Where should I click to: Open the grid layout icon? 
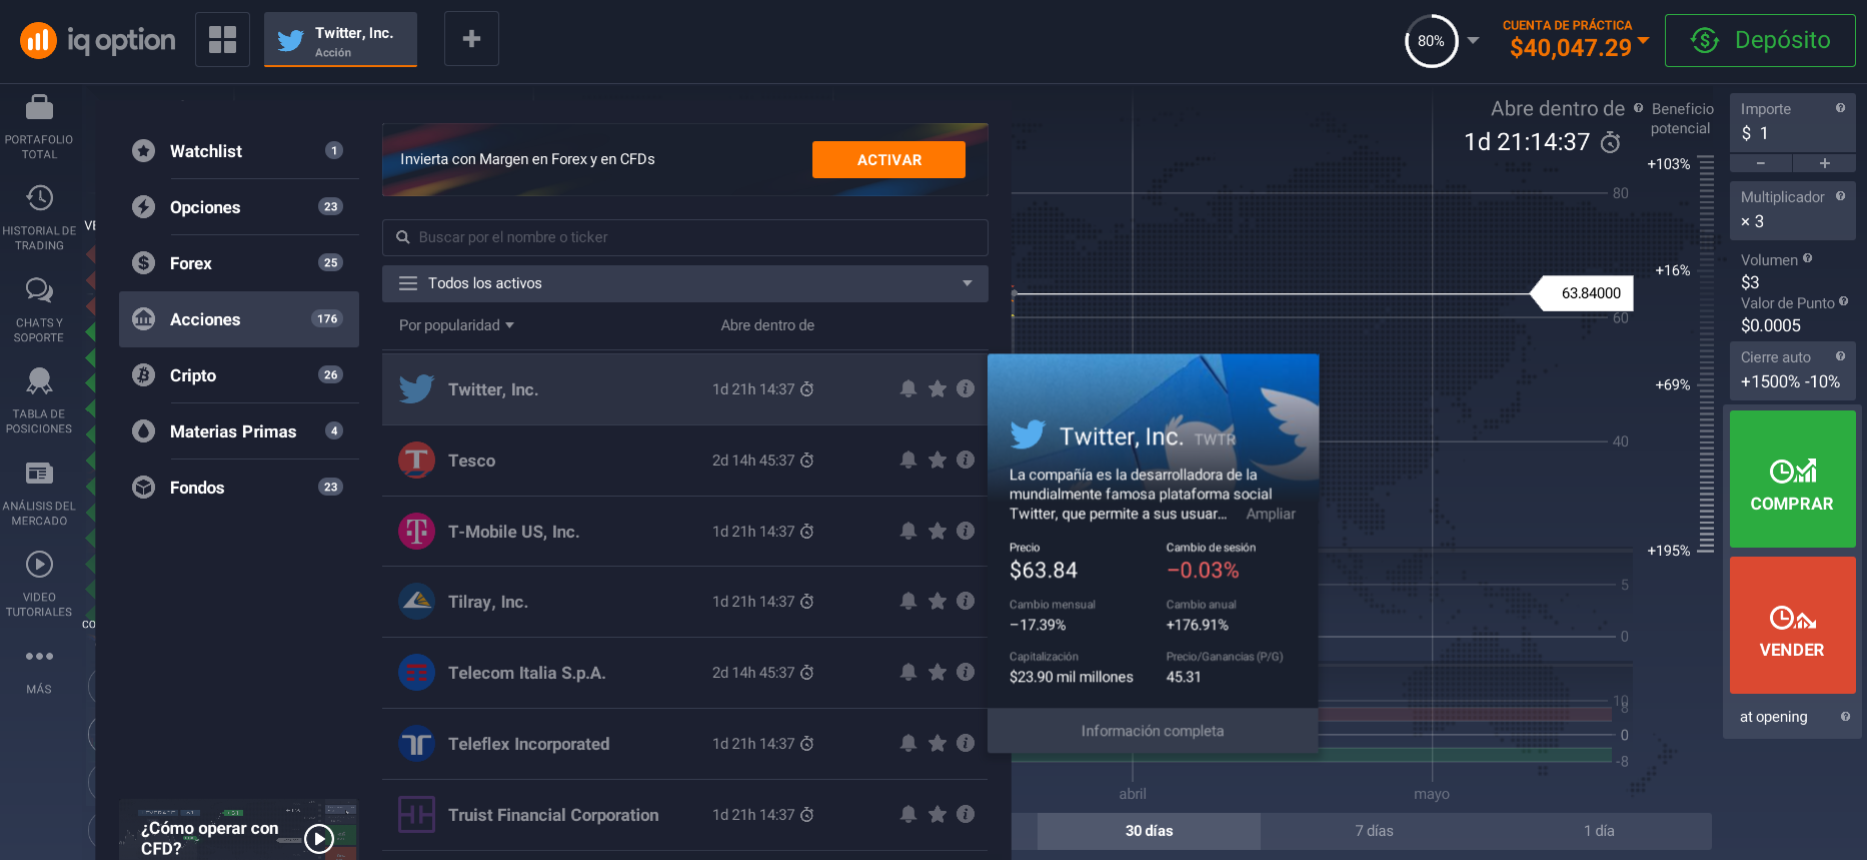click(222, 40)
